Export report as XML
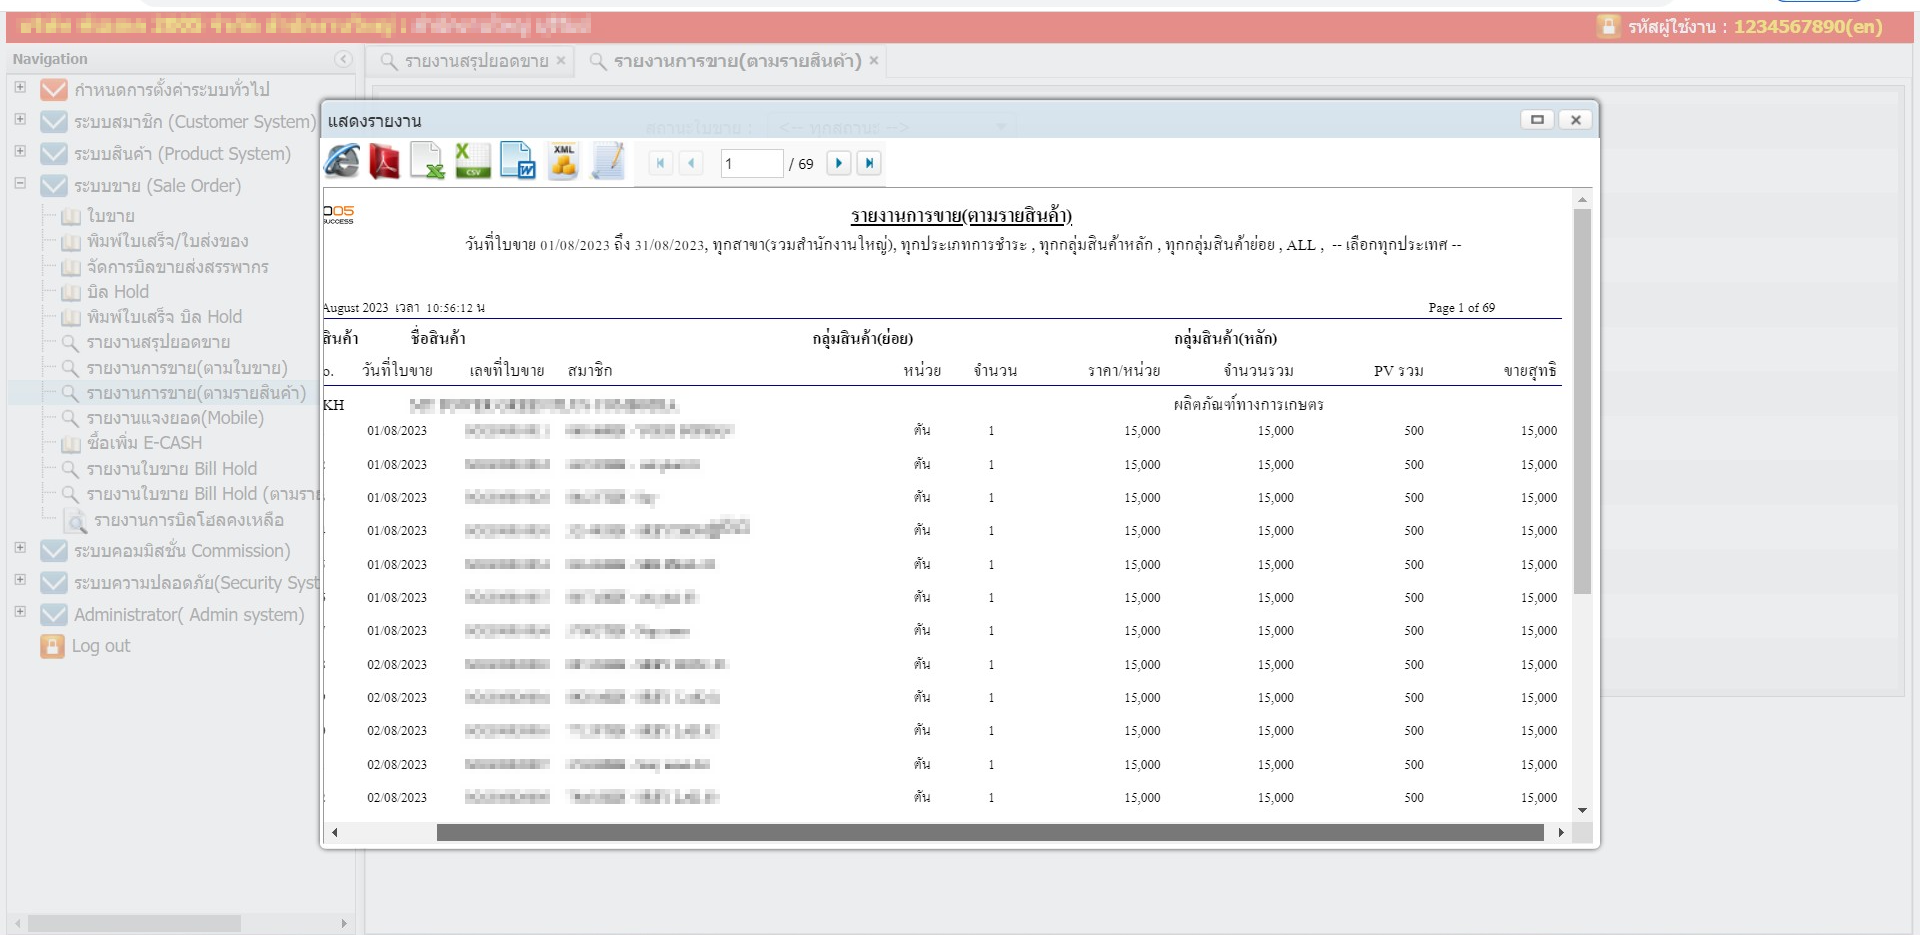This screenshot has width=1920, height=935. [x=563, y=162]
